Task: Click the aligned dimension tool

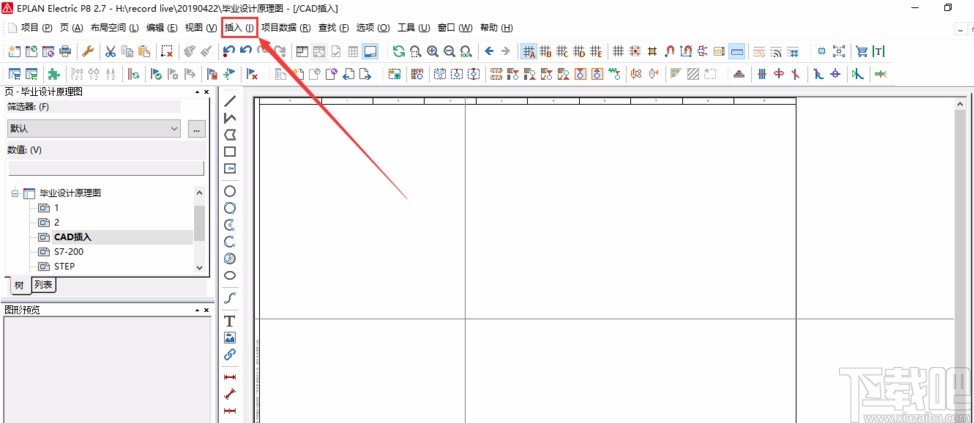Action: [x=230, y=394]
